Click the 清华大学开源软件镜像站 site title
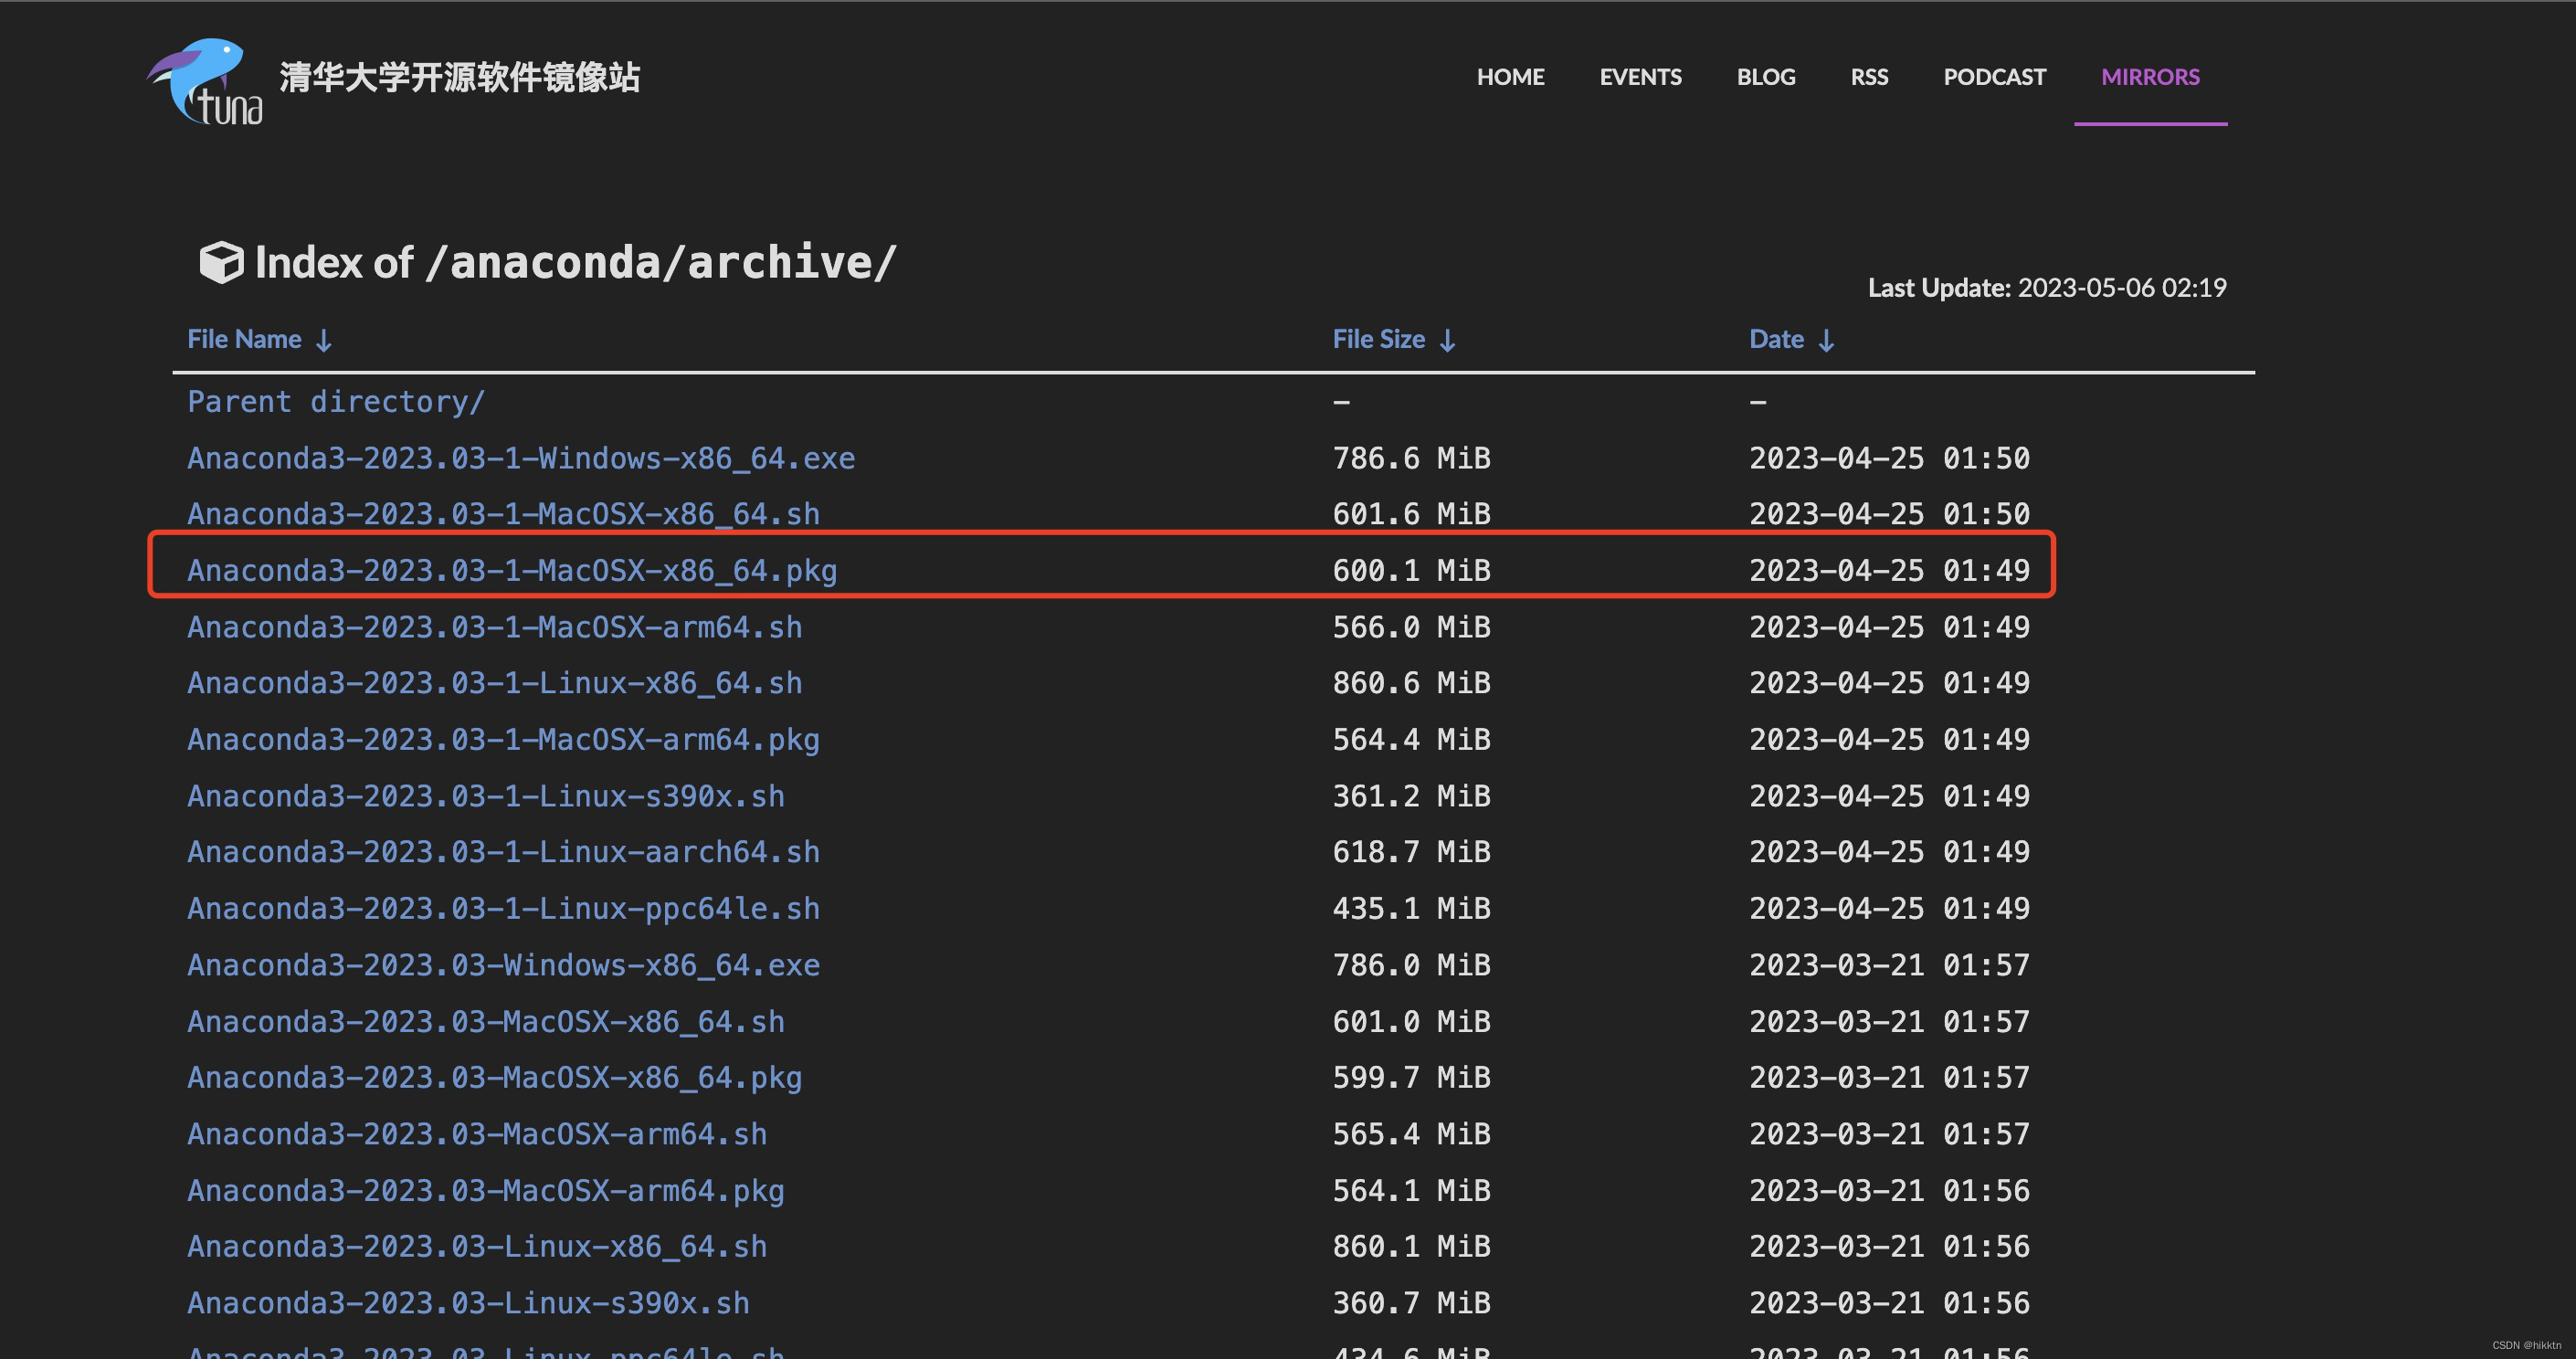Image resolution: width=2576 pixels, height=1359 pixels. (459, 77)
